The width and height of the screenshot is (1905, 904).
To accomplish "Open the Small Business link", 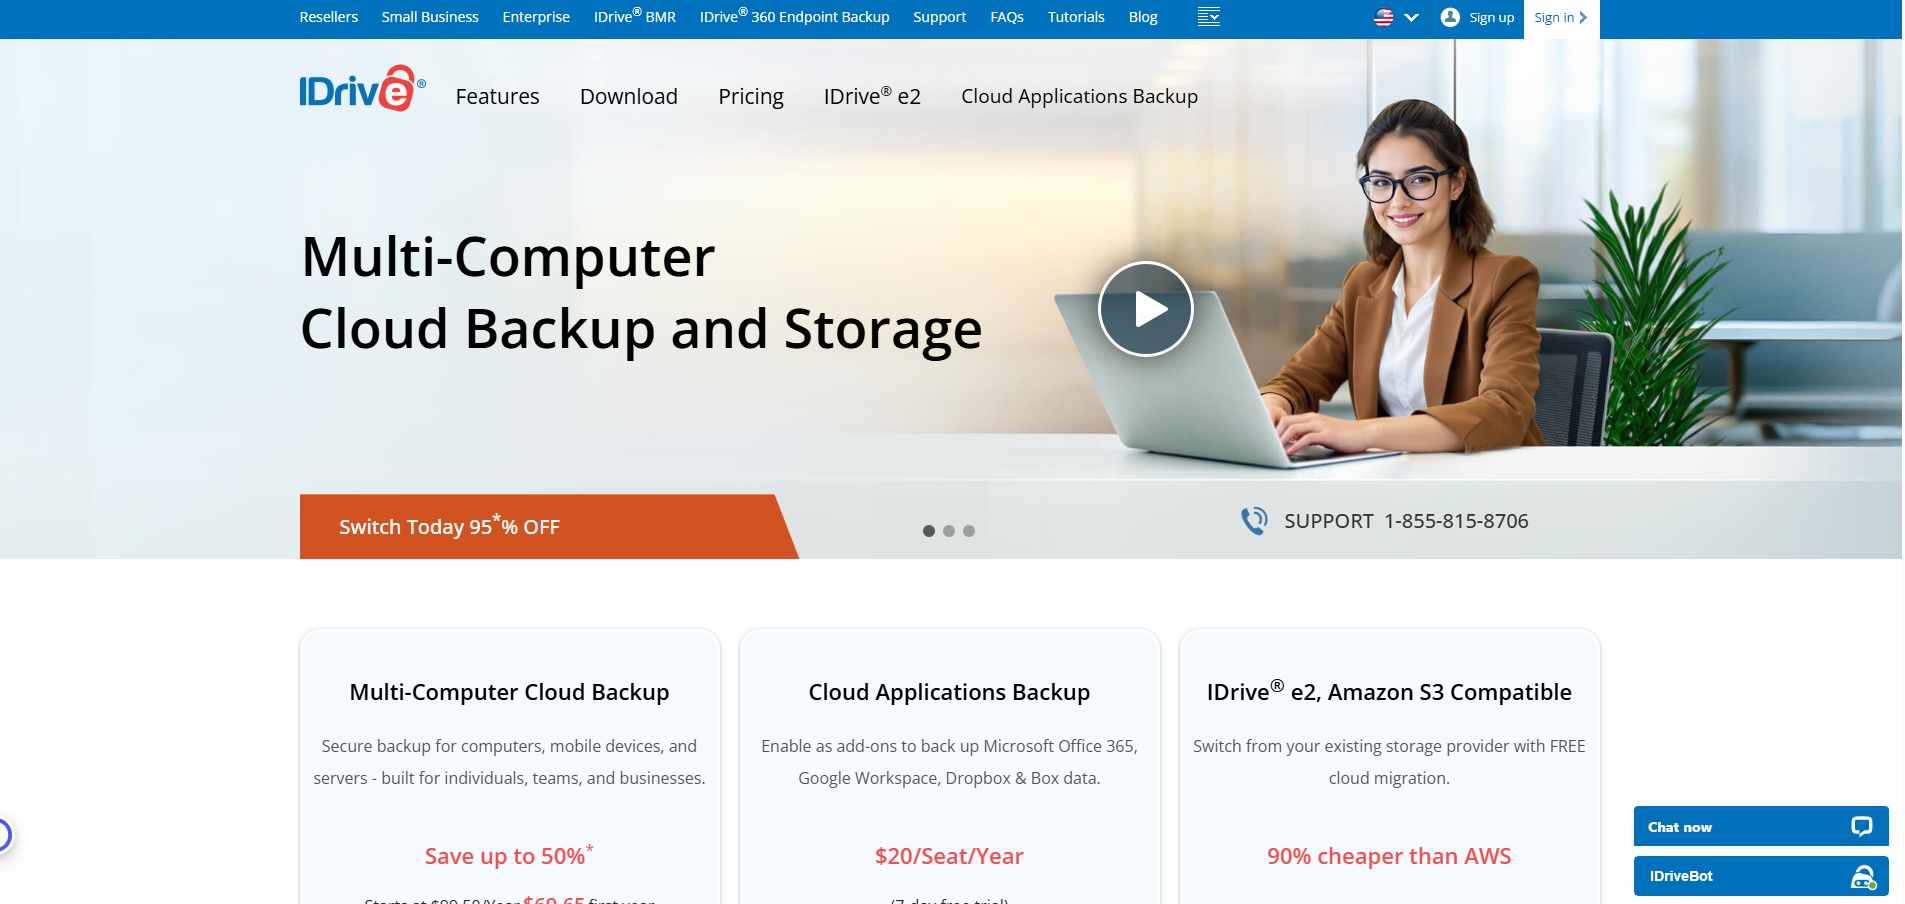I will click(430, 17).
